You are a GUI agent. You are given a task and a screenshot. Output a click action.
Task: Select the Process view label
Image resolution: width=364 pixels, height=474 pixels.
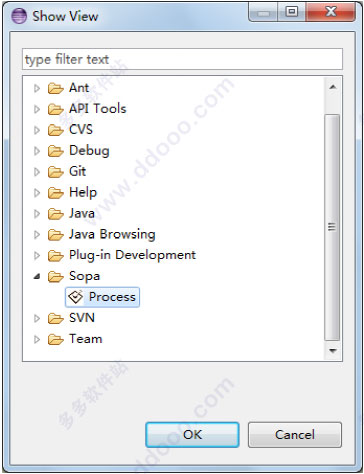pos(112,297)
